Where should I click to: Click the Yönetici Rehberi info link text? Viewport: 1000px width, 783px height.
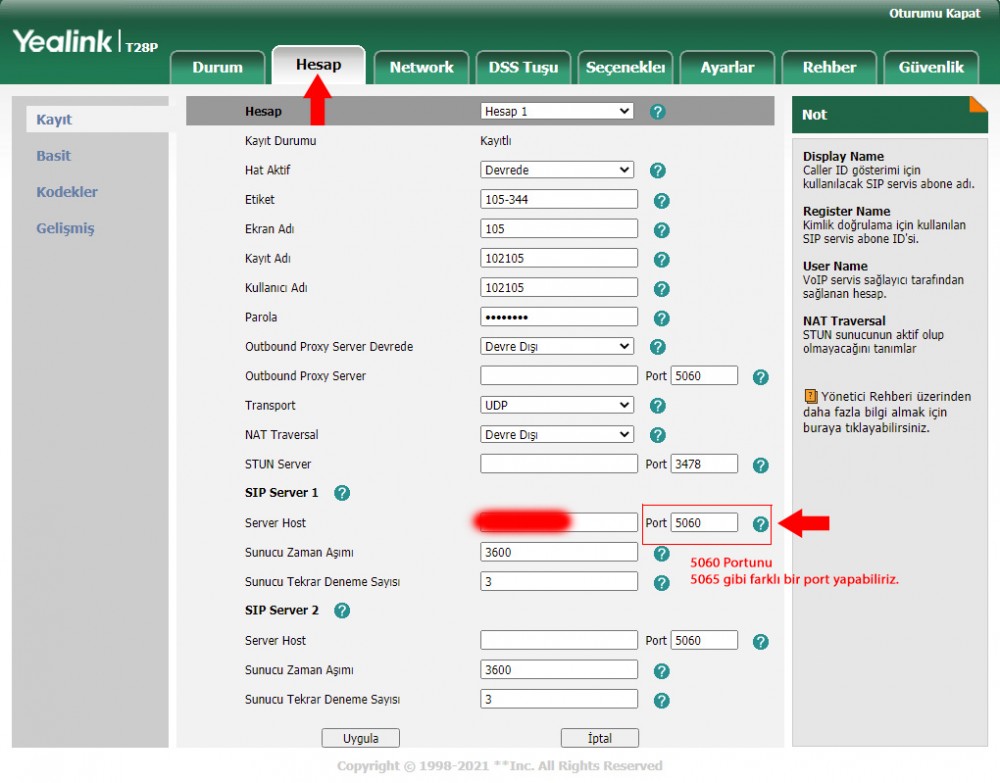[887, 412]
